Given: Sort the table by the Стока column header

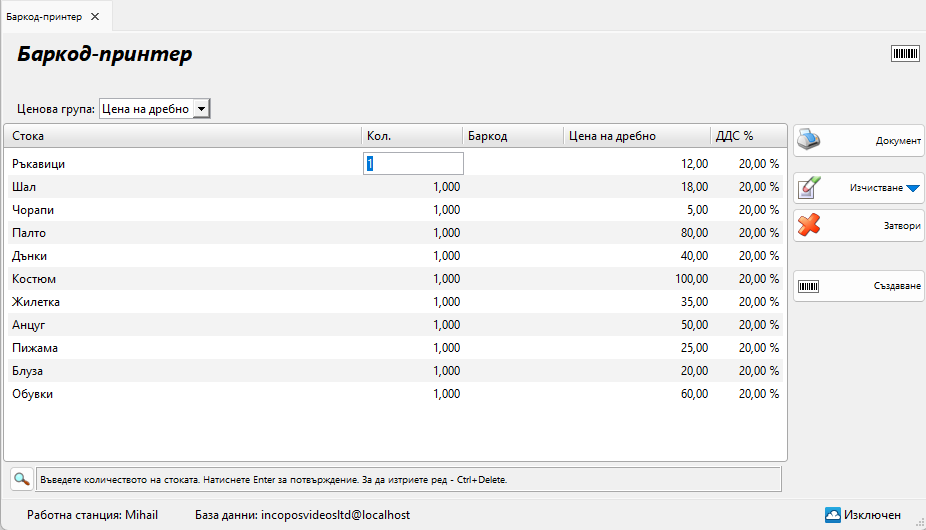Looking at the screenshot, I should click(x=180, y=136).
